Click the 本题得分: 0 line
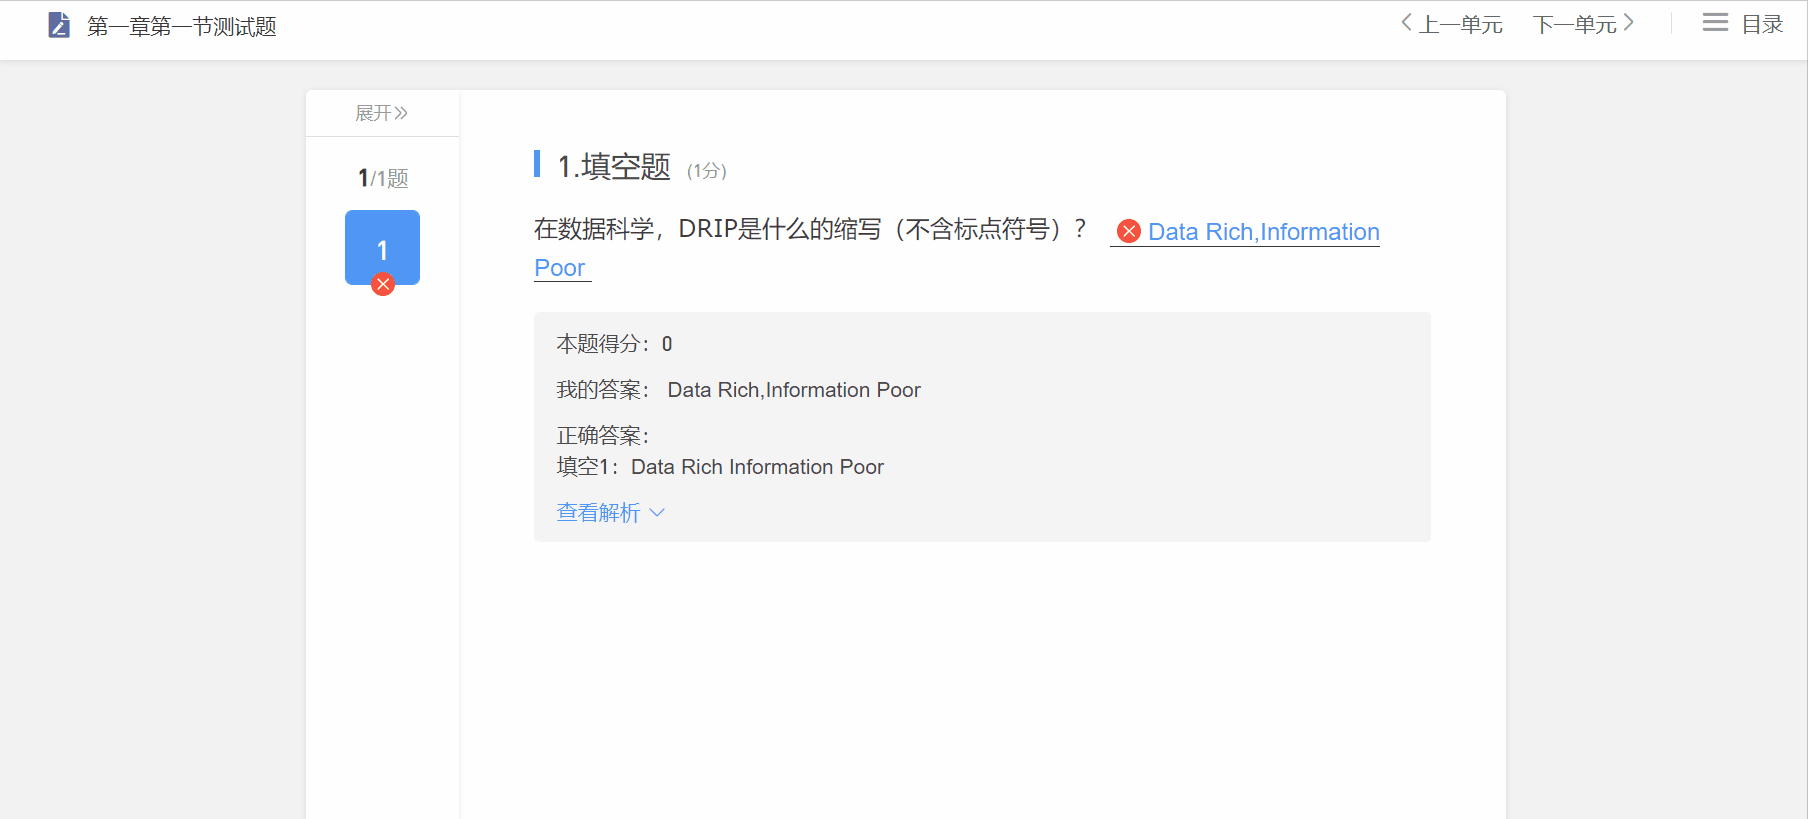The height and width of the screenshot is (819, 1808). click(614, 344)
